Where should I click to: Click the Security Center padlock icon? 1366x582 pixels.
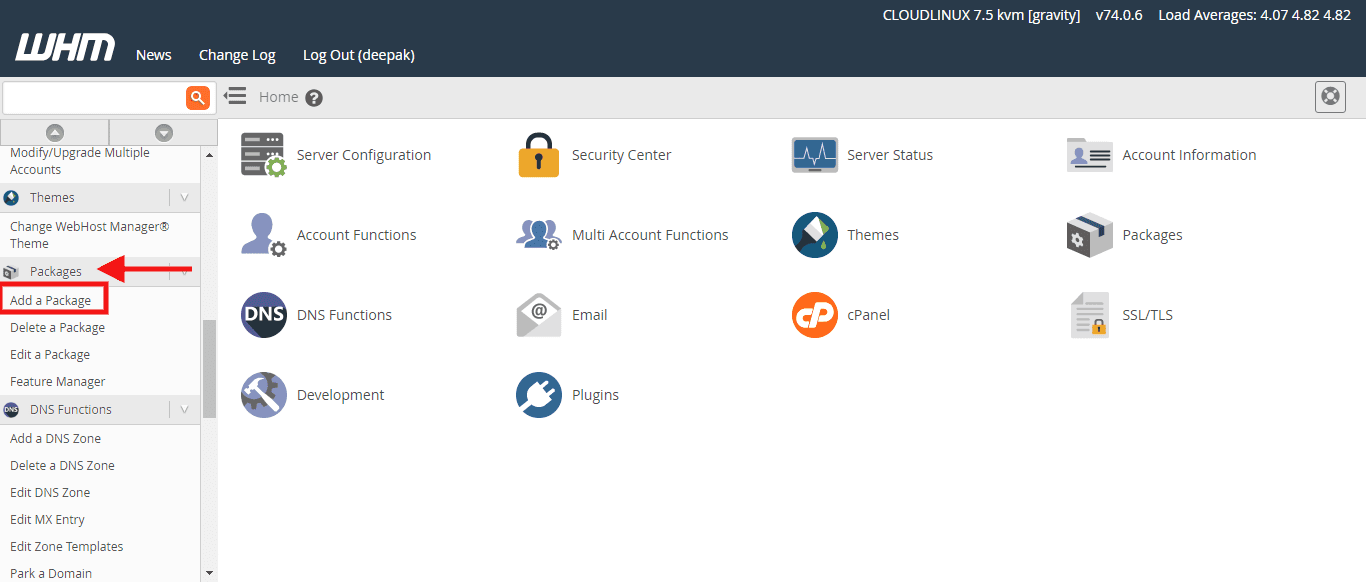pos(539,155)
